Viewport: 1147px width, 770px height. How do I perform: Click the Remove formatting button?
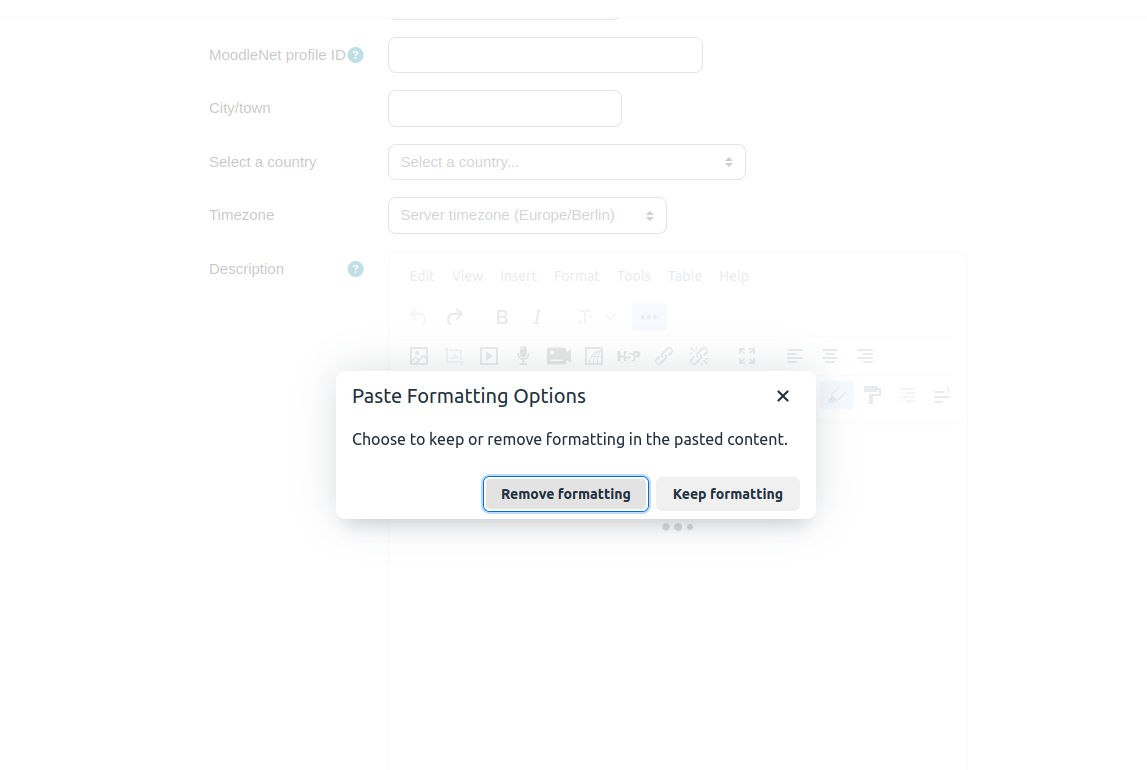565,494
